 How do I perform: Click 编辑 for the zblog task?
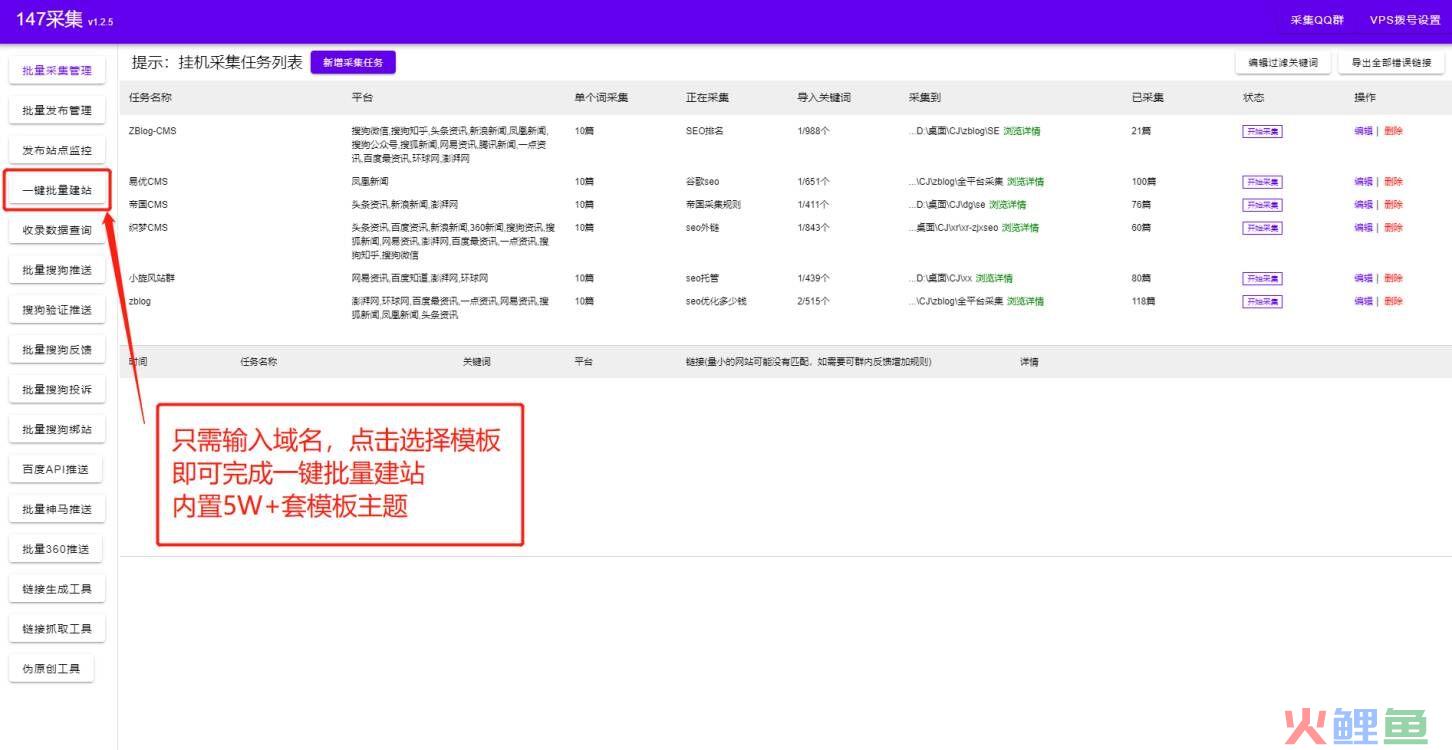(1363, 301)
